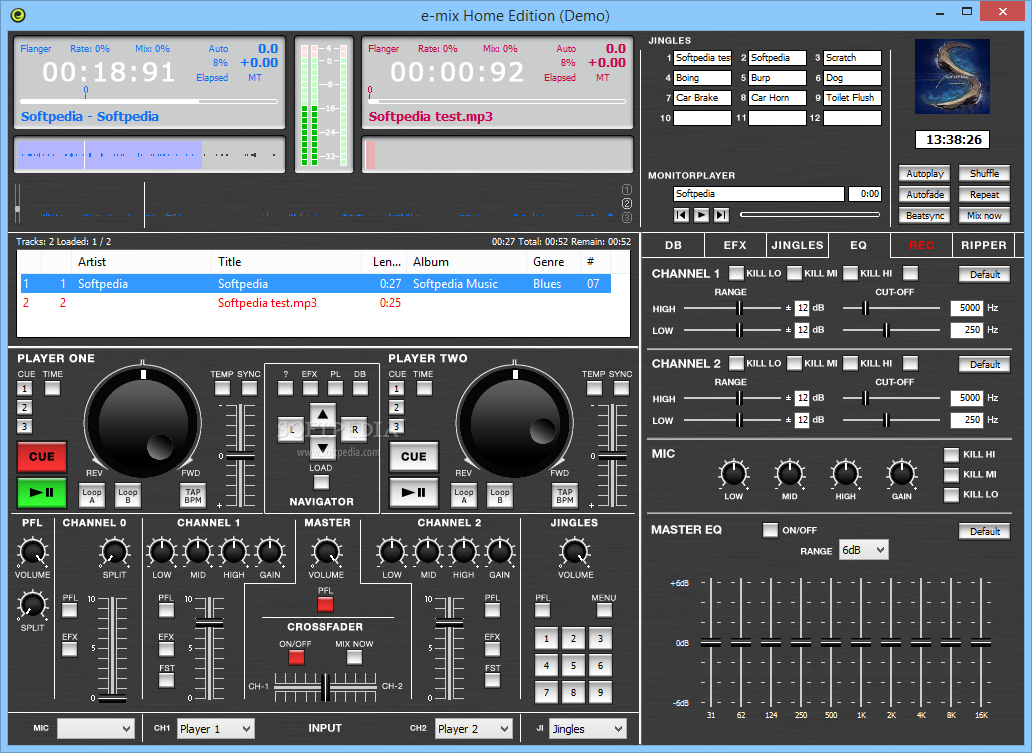
Task: Click Jingles keypad button 1
Action: [x=546, y=638]
